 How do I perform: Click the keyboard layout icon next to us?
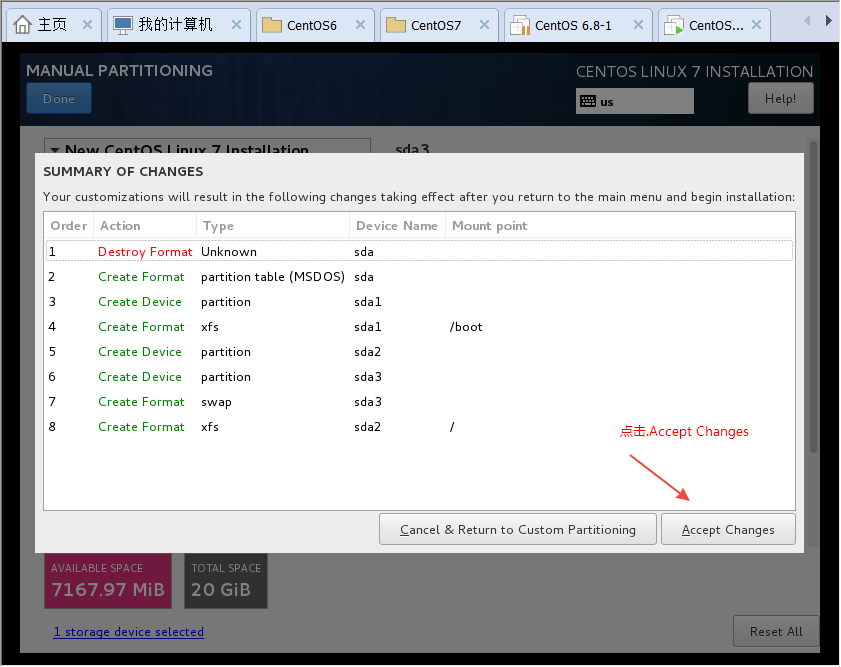[588, 101]
